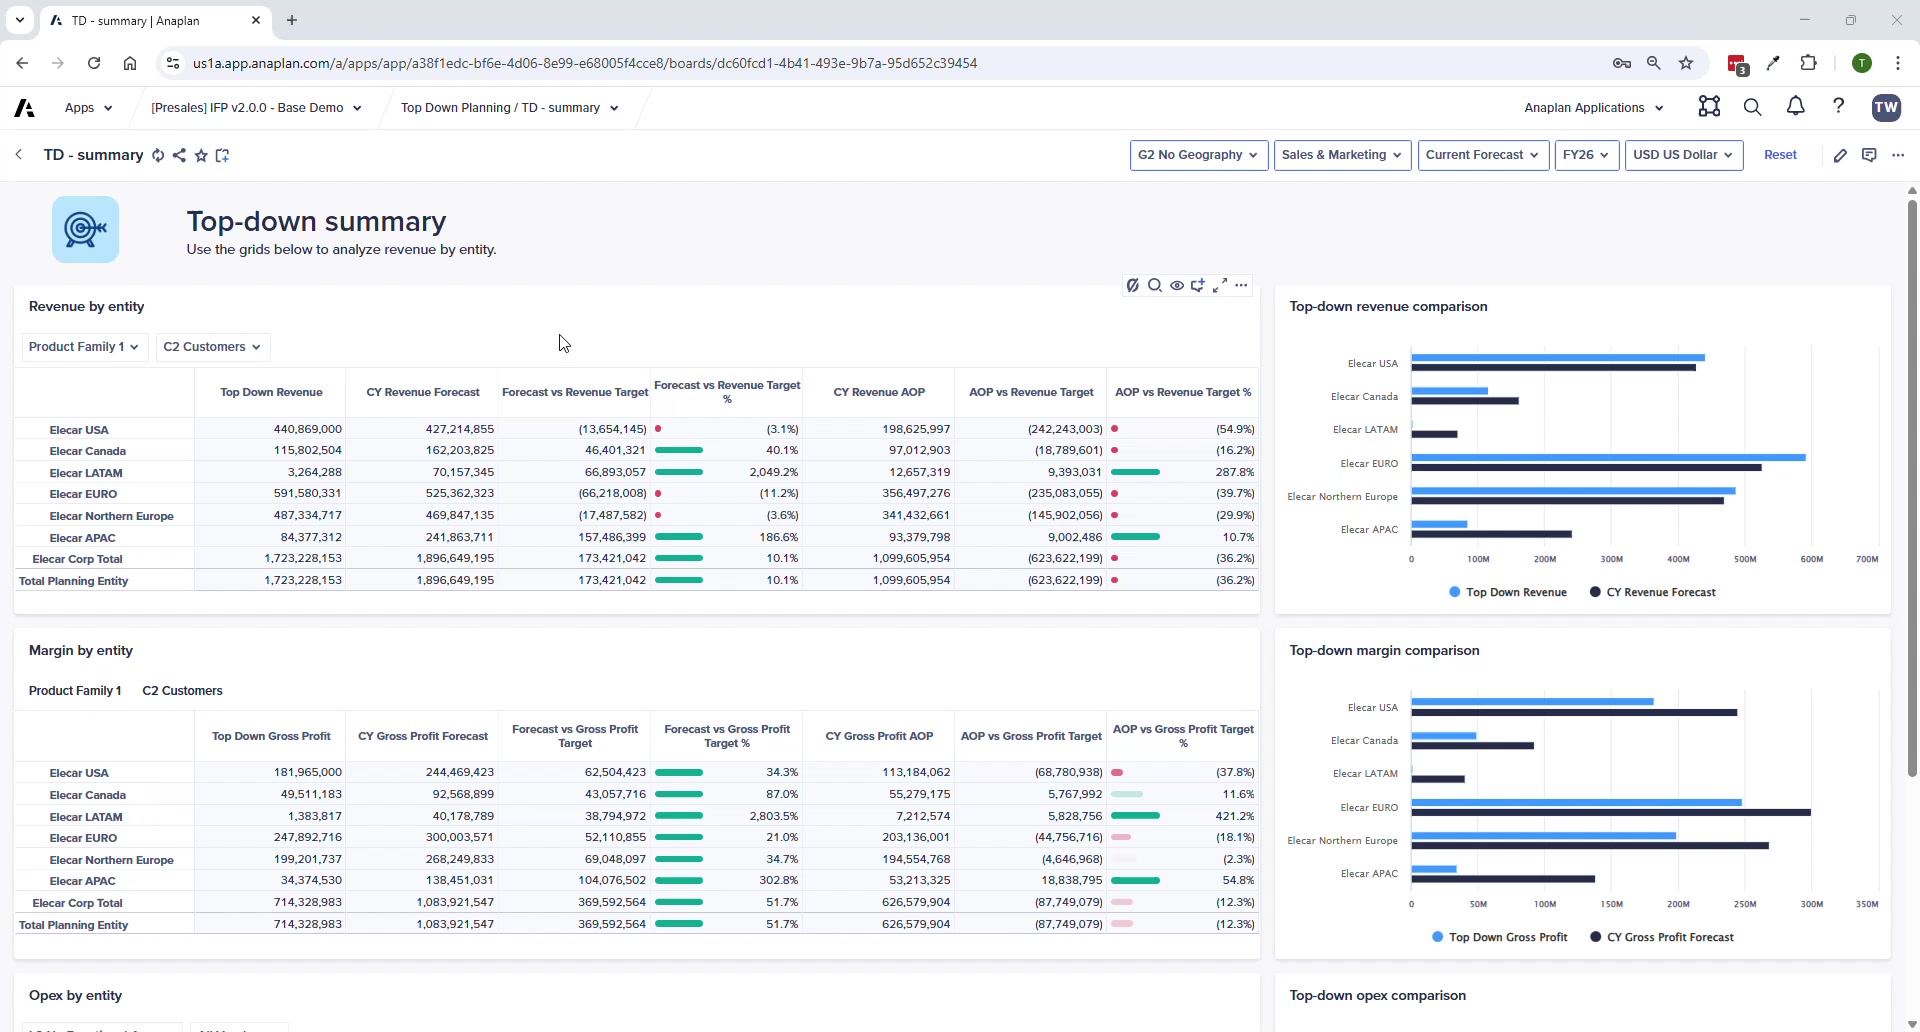Maximize the Revenue by entity card
Screen dimensions: 1920x1032
click(1219, 286)
